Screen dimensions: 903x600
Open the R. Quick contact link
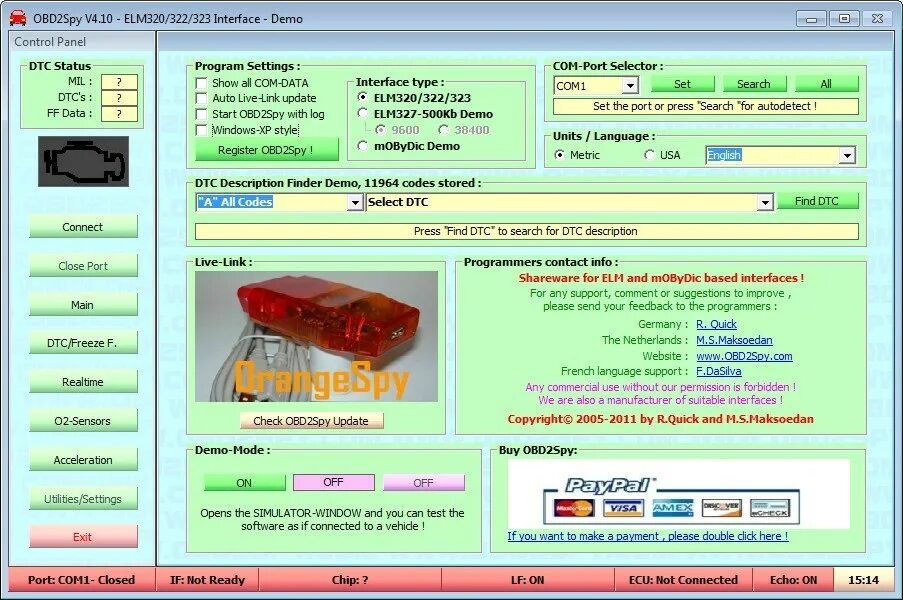716,324
